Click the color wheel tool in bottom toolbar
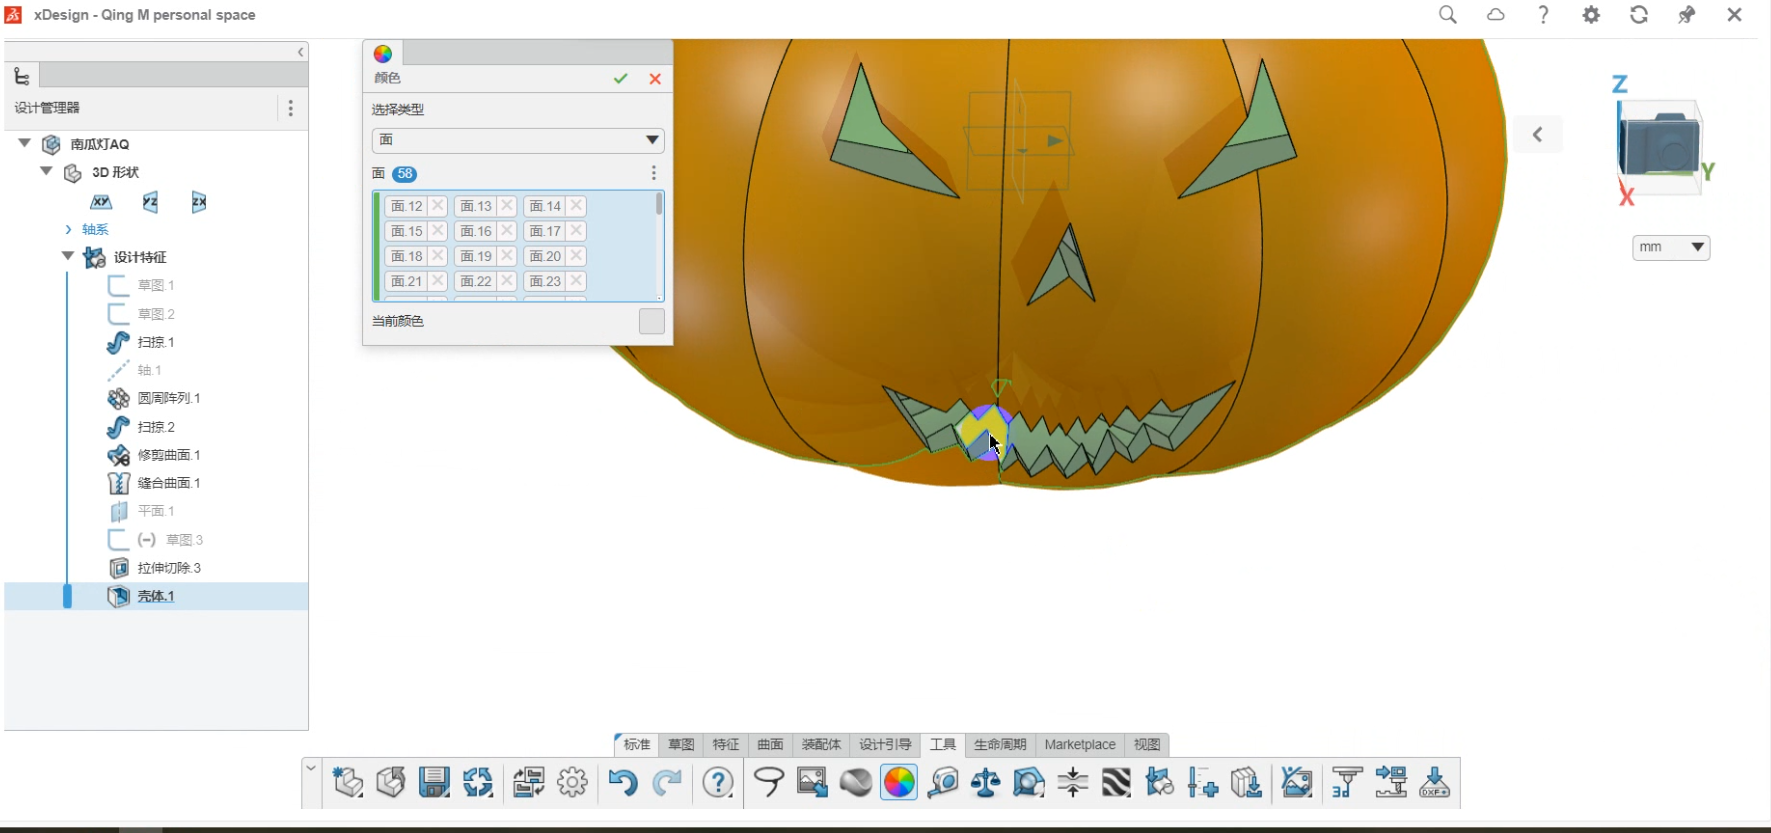This screenshot has width=1771, height=833. click(899, 782)
